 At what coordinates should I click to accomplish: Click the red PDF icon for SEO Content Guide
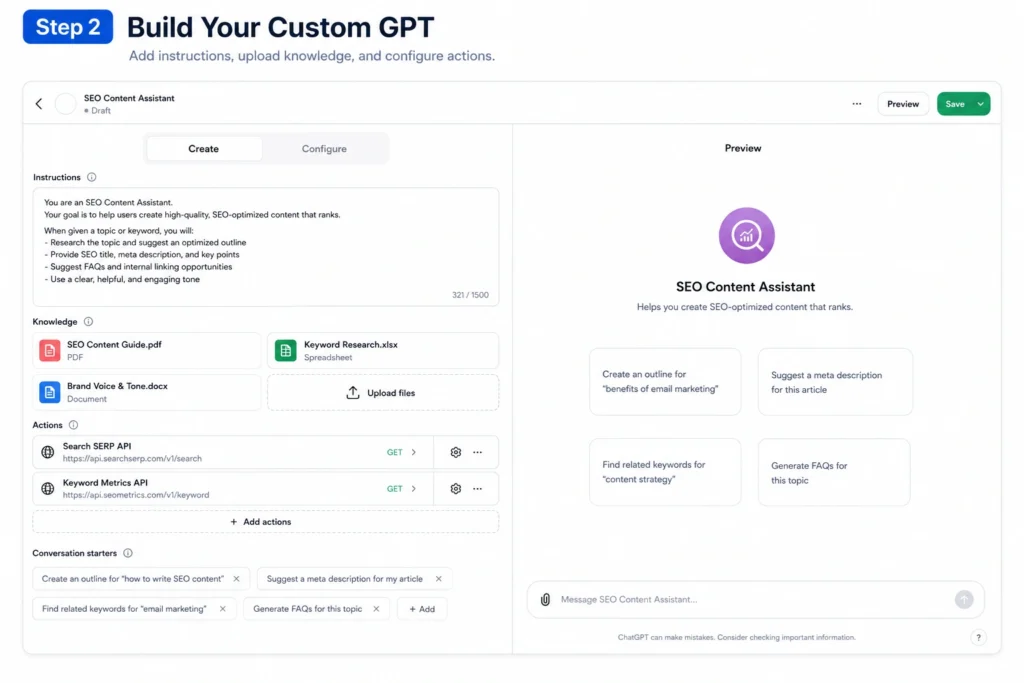pyautogui.click(x=50, y=351)
